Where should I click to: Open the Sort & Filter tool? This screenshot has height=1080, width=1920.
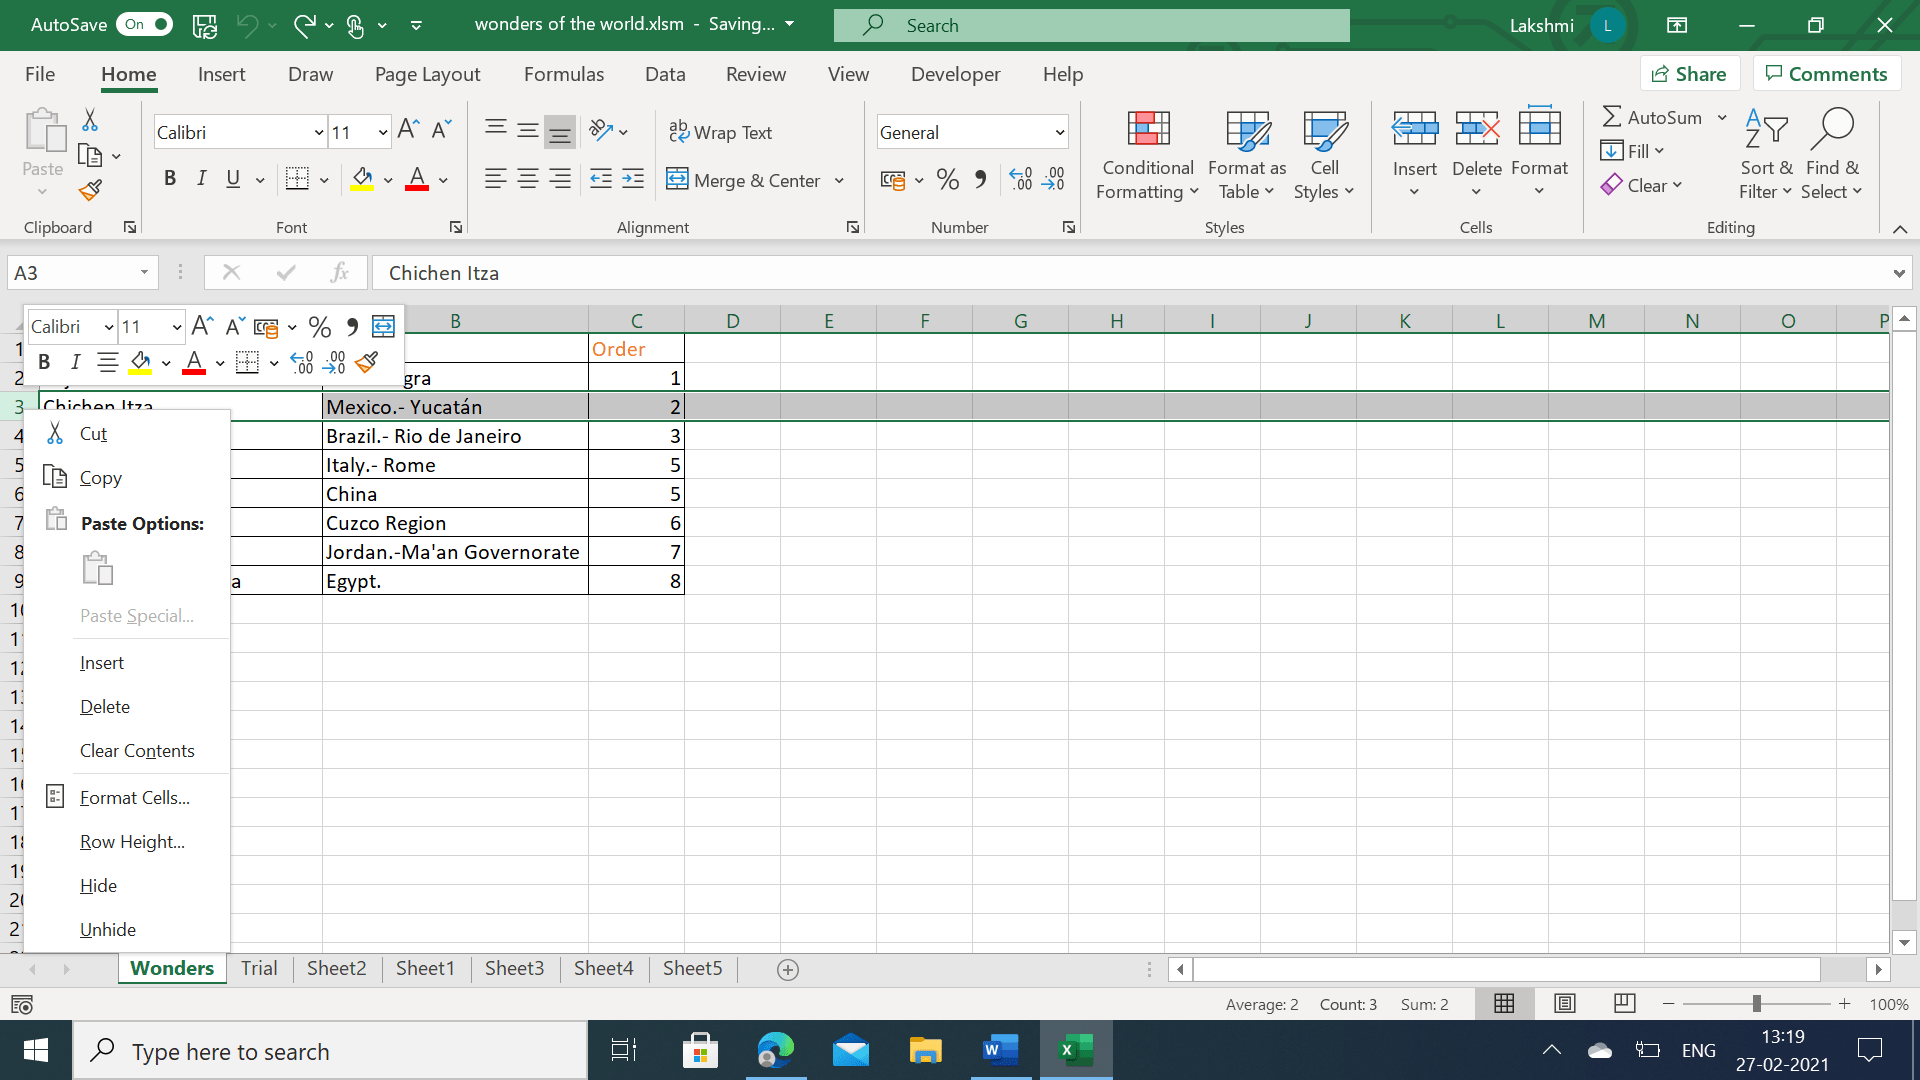coord(1765,155)
